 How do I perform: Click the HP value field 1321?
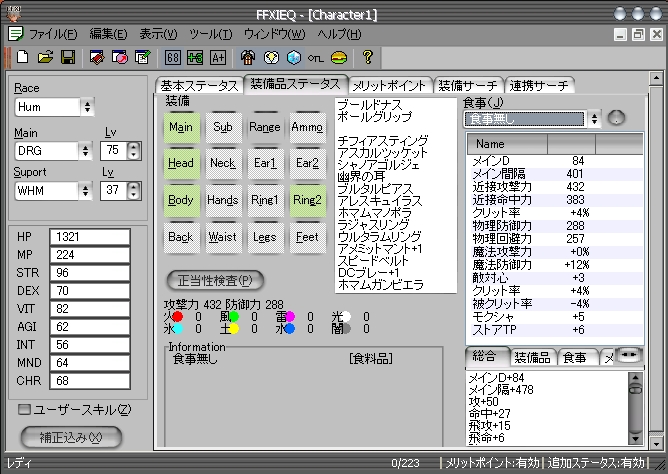point(90,237)
